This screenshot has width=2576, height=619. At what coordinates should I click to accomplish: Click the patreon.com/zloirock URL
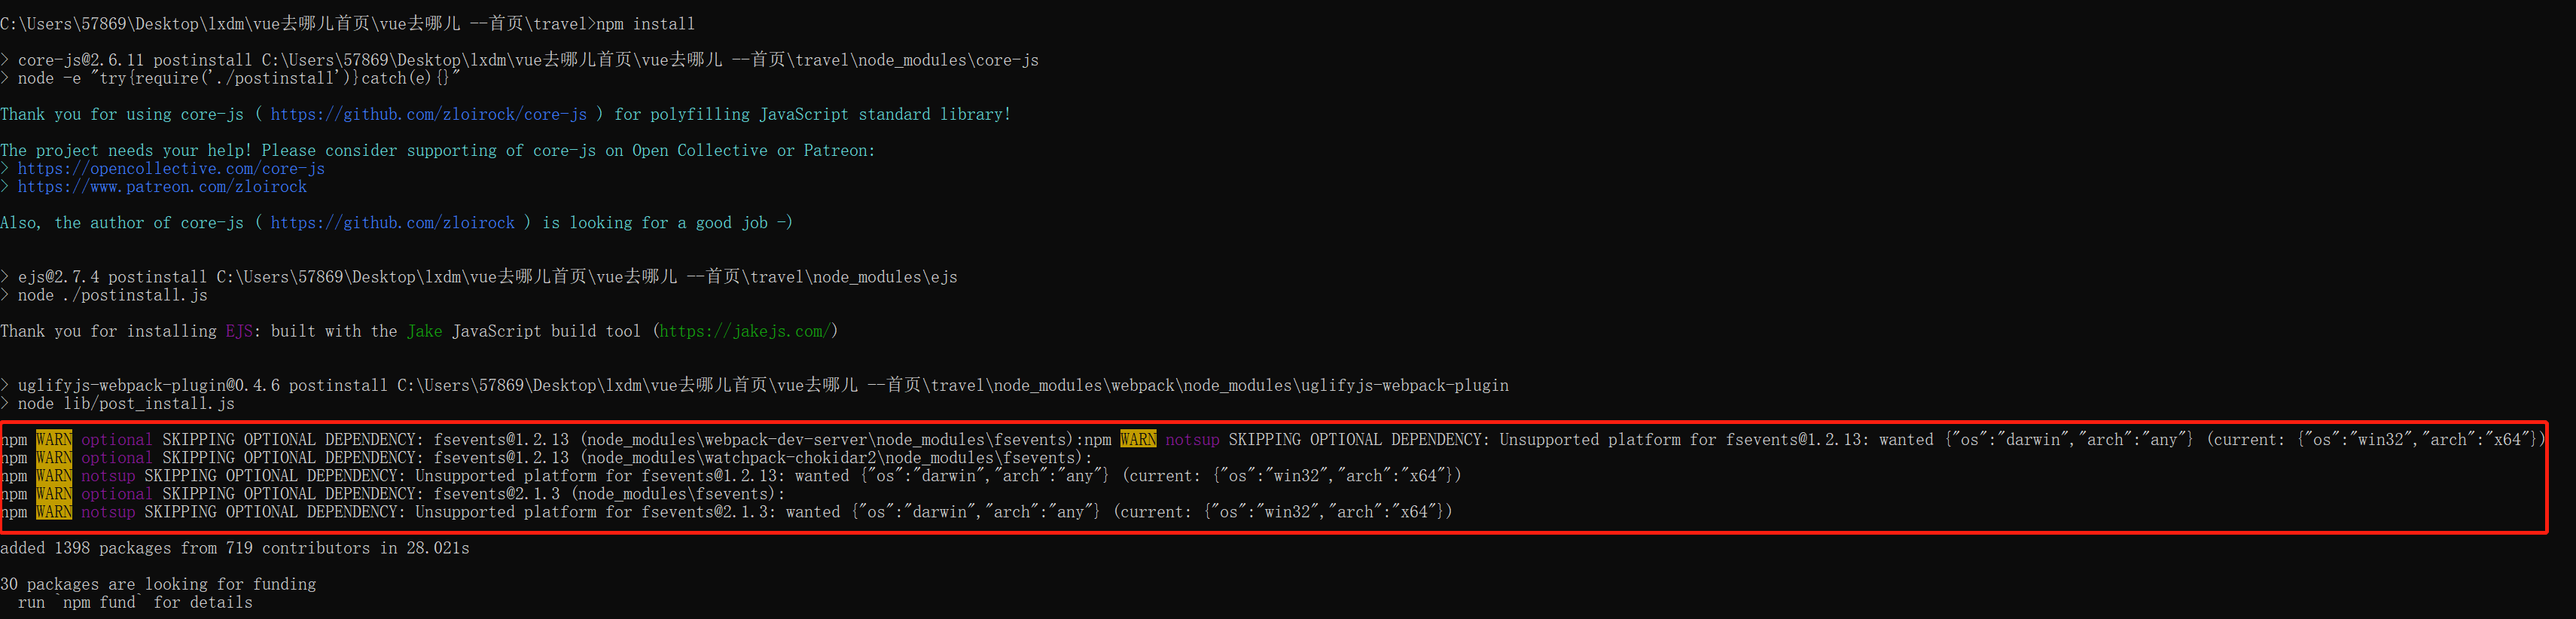[162, 187]
